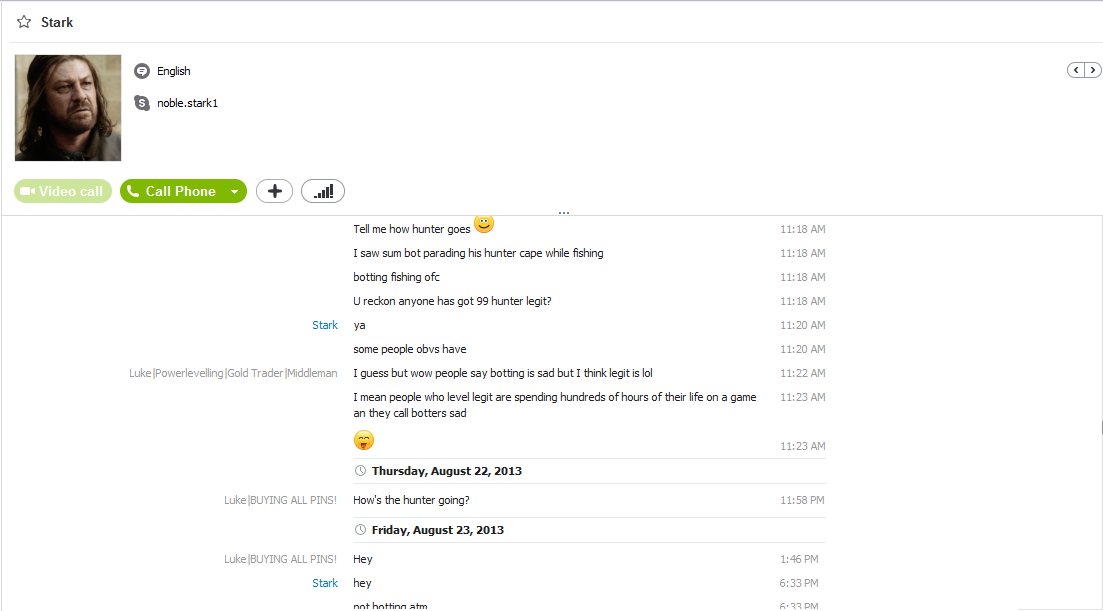
Task: Click the Stark contact name title
Action: click(57, 22)
